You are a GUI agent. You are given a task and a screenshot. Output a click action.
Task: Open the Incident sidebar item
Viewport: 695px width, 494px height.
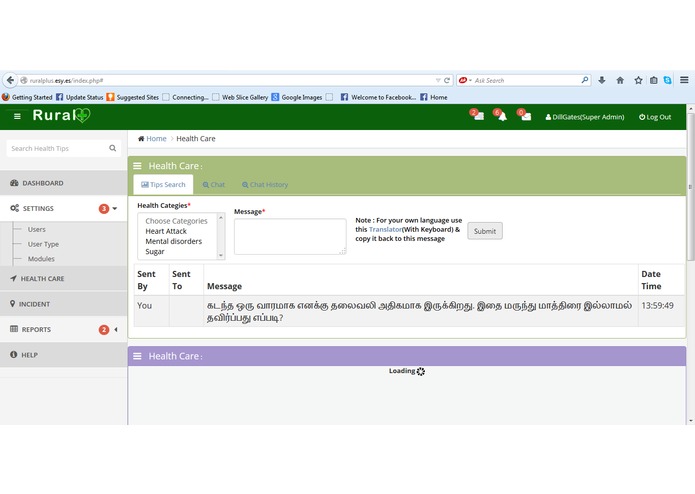tap(63, 304)
